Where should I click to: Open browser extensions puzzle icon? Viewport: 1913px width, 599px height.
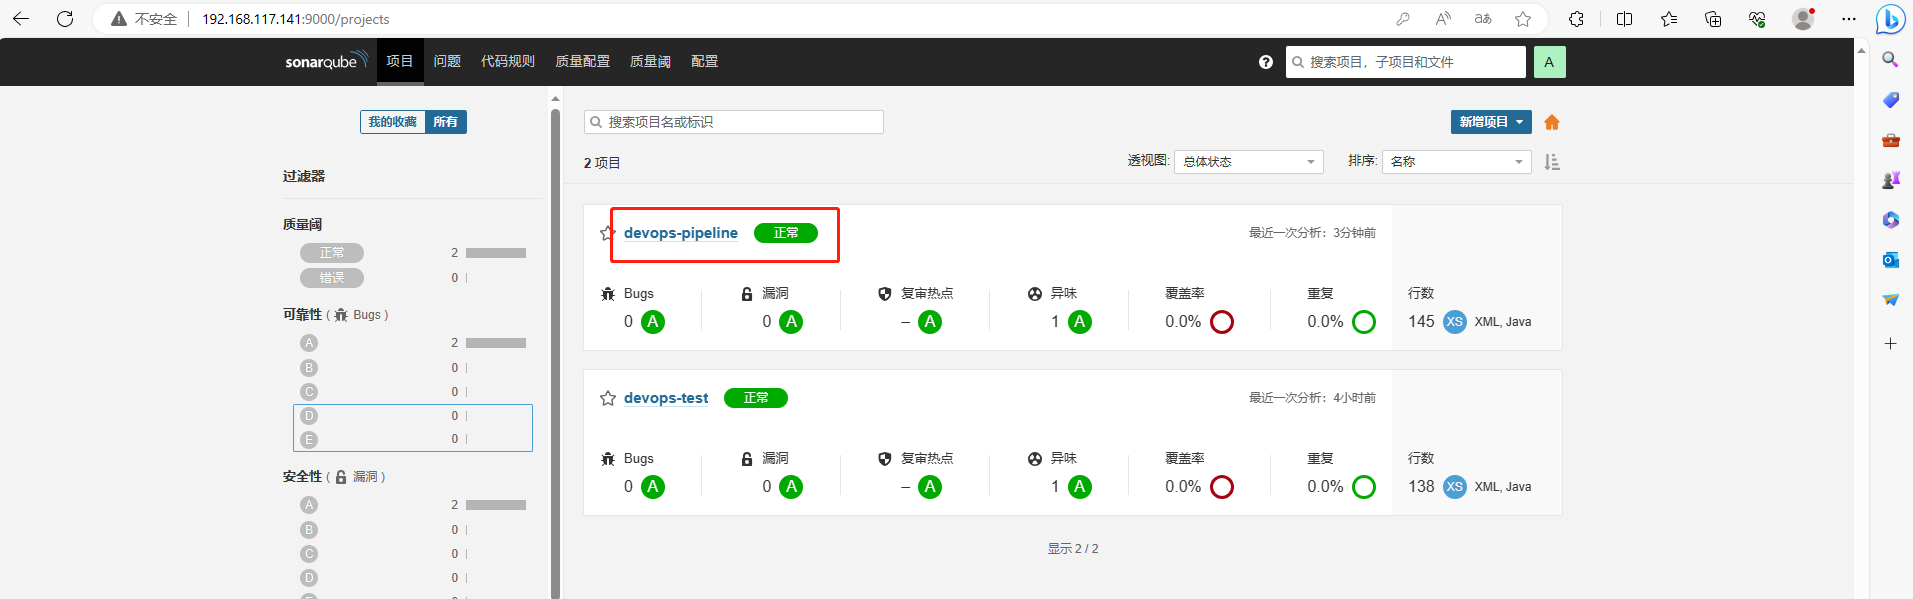(1576, 19)
